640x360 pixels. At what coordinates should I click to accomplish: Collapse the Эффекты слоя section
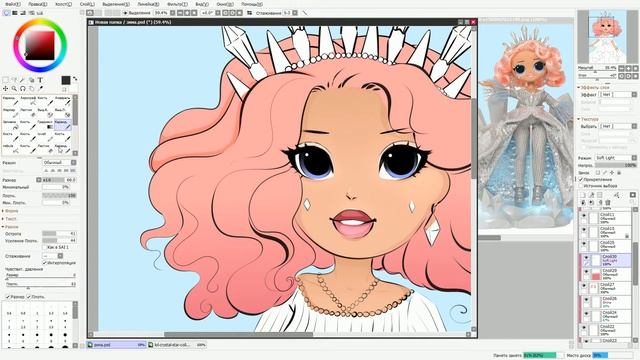click(594, 87)
